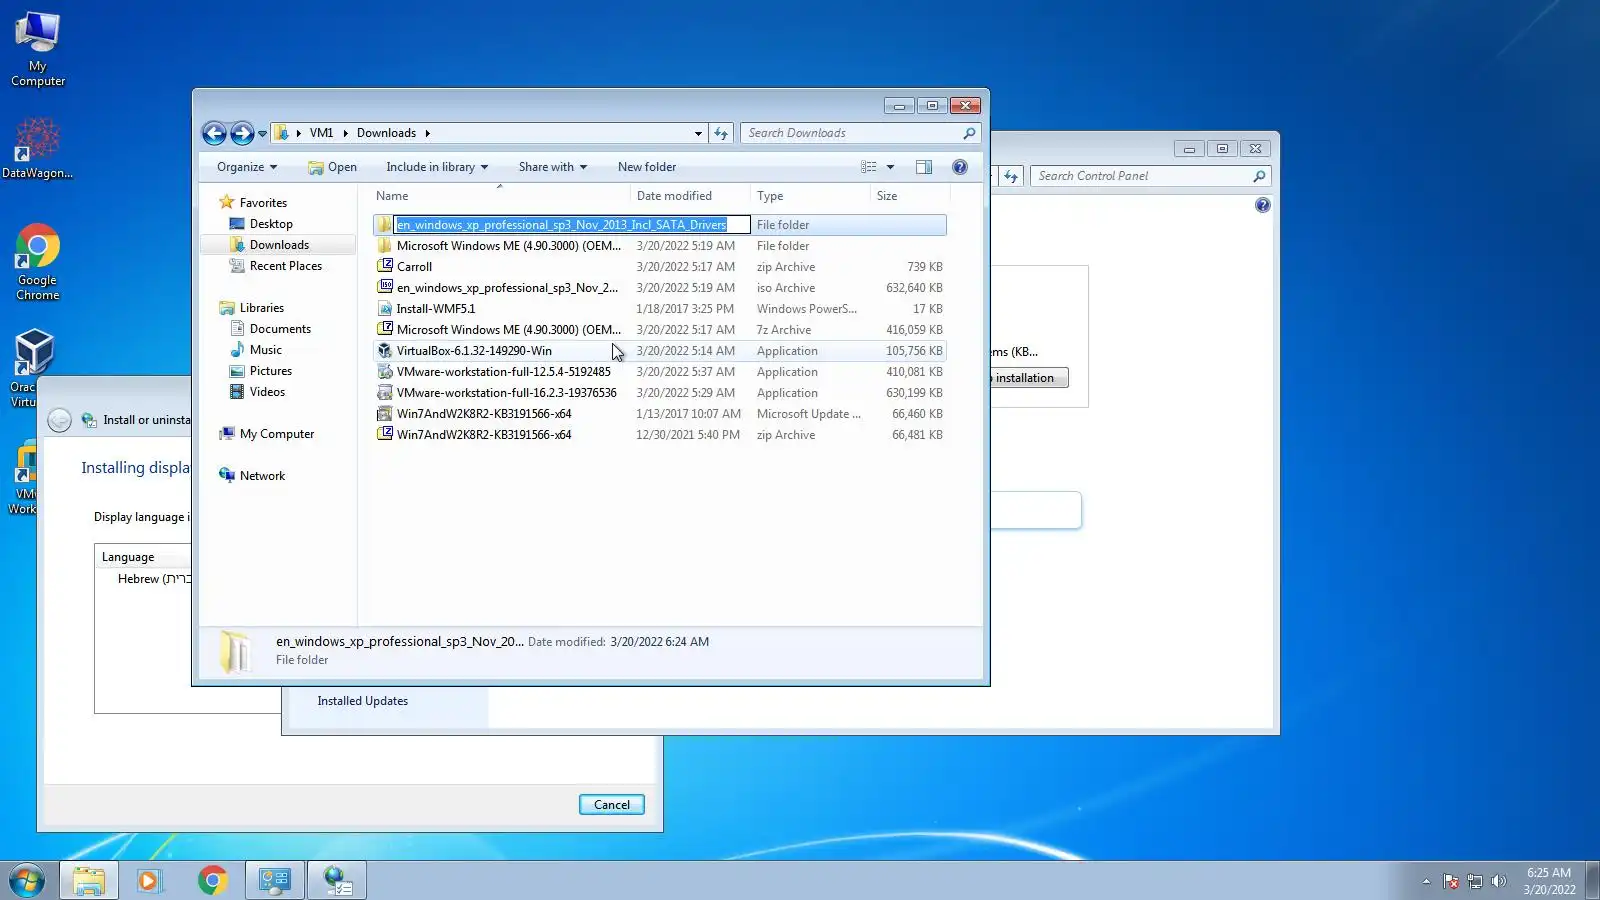The image size is (1600, 900).
Task: Open the address bar history dropdown
Action: click(x=698, y=133)
